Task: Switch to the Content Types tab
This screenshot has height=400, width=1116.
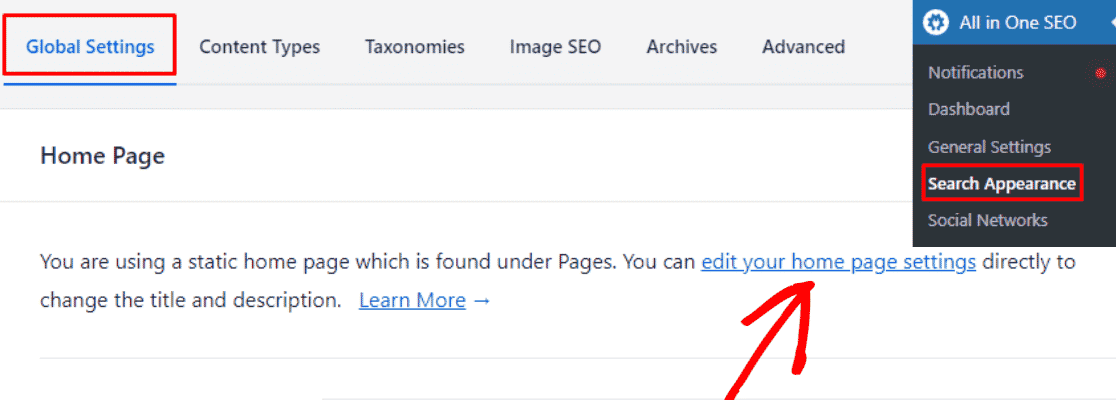Action: click(x=259, y=47)
